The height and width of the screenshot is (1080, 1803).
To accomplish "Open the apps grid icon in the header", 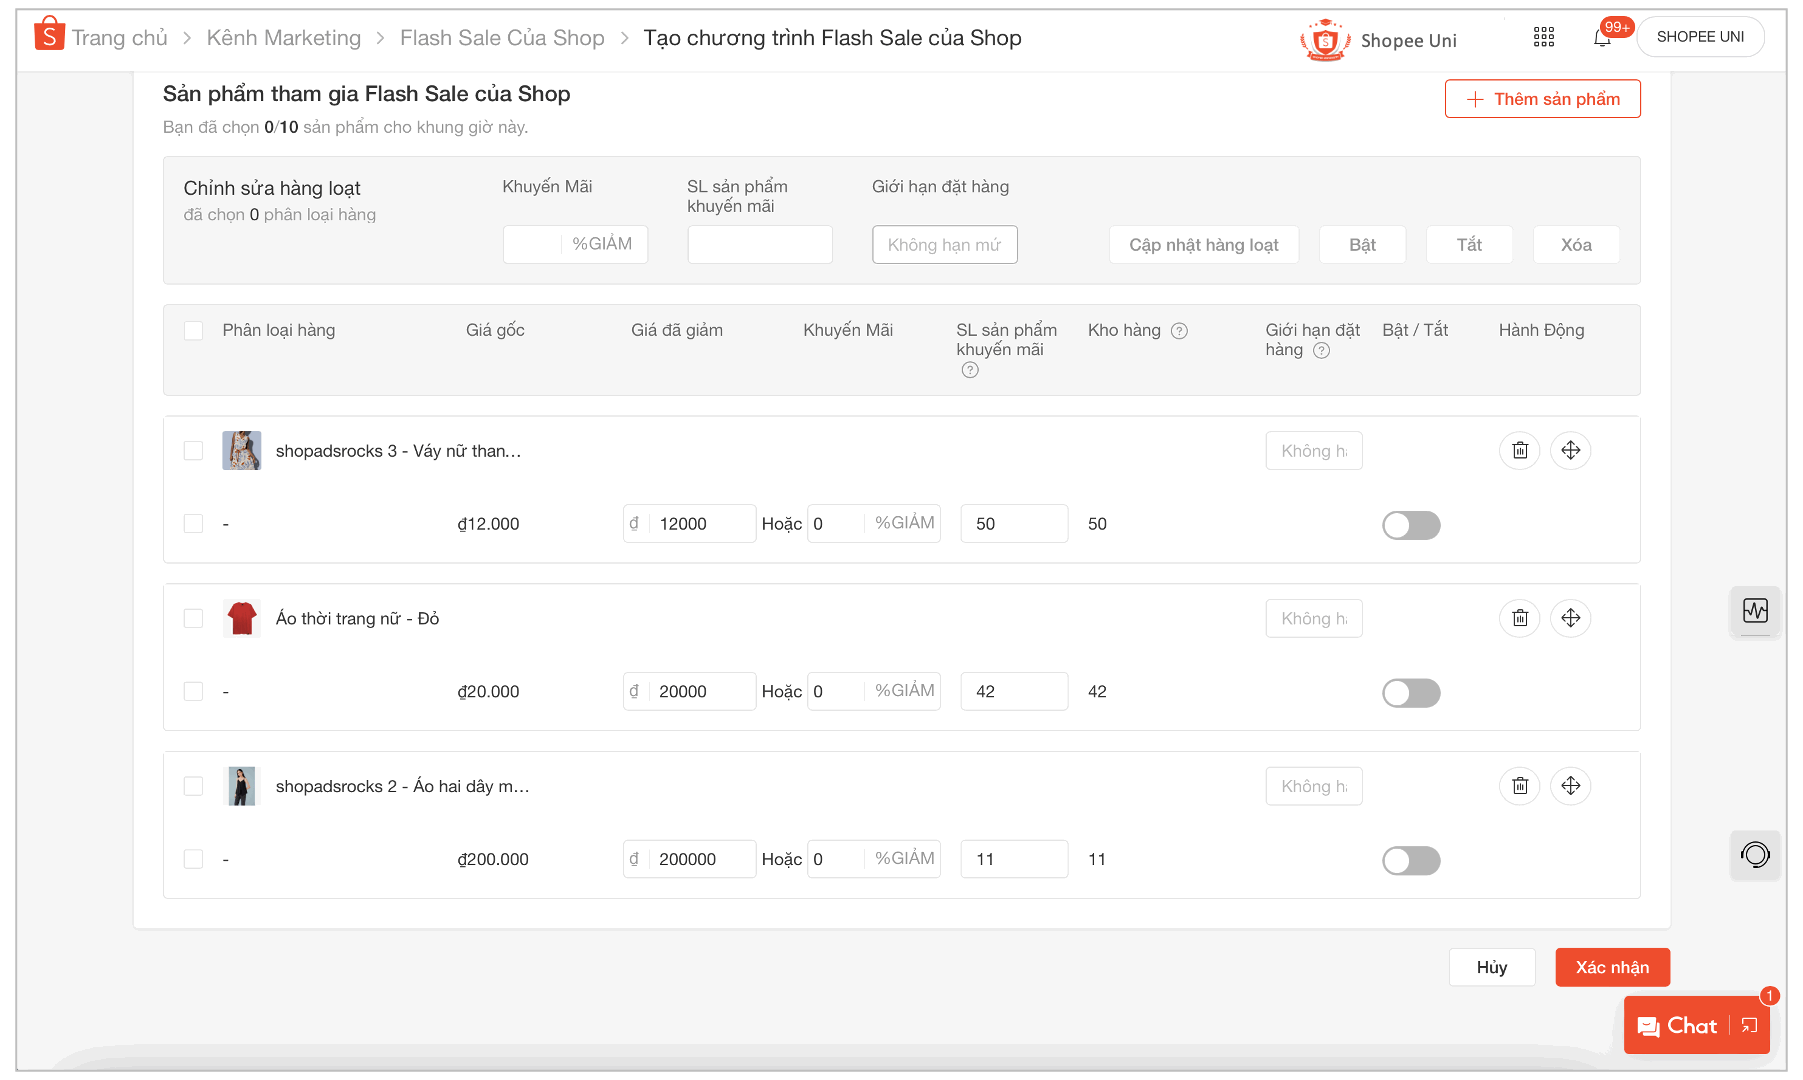I will [1543, 36].
